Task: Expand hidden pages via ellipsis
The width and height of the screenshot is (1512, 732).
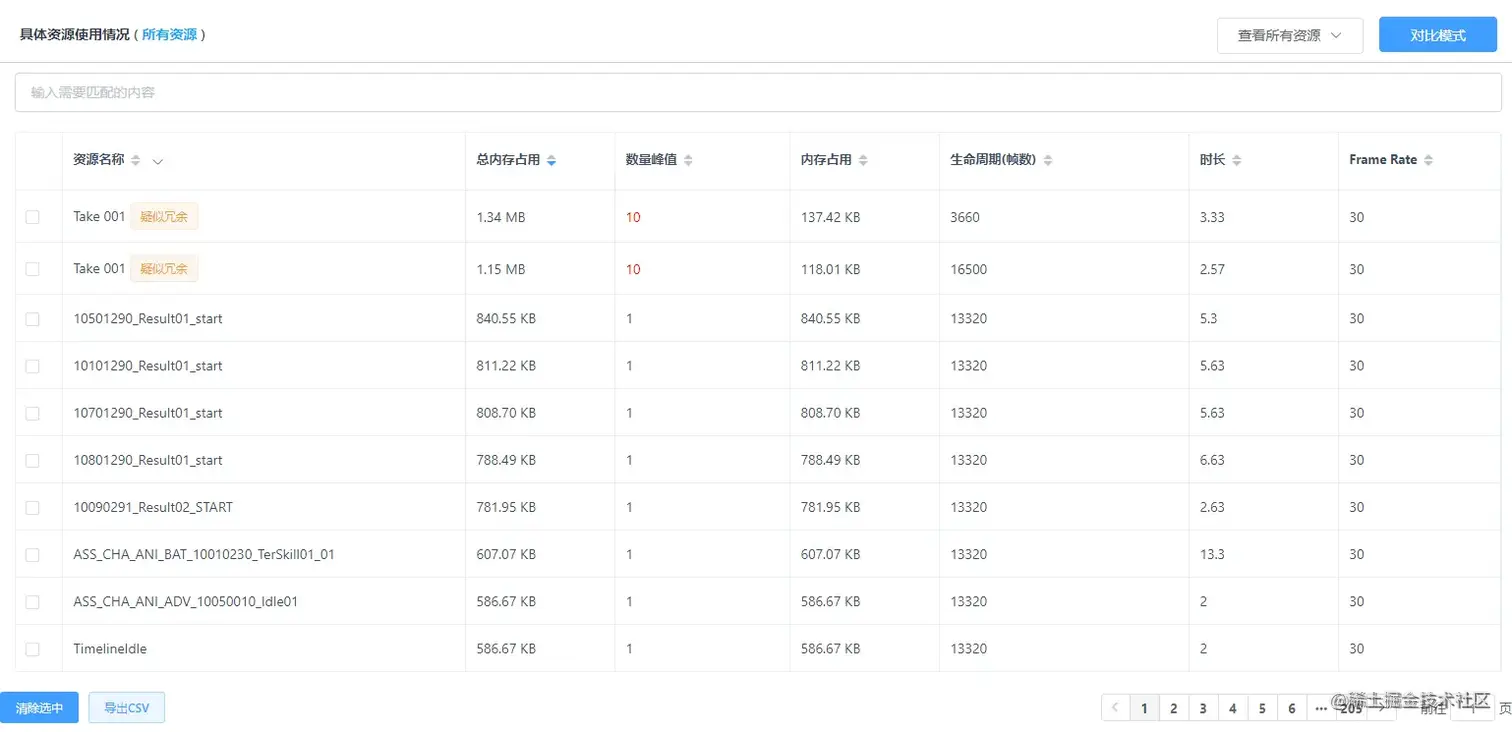Action: point(1321,707)
